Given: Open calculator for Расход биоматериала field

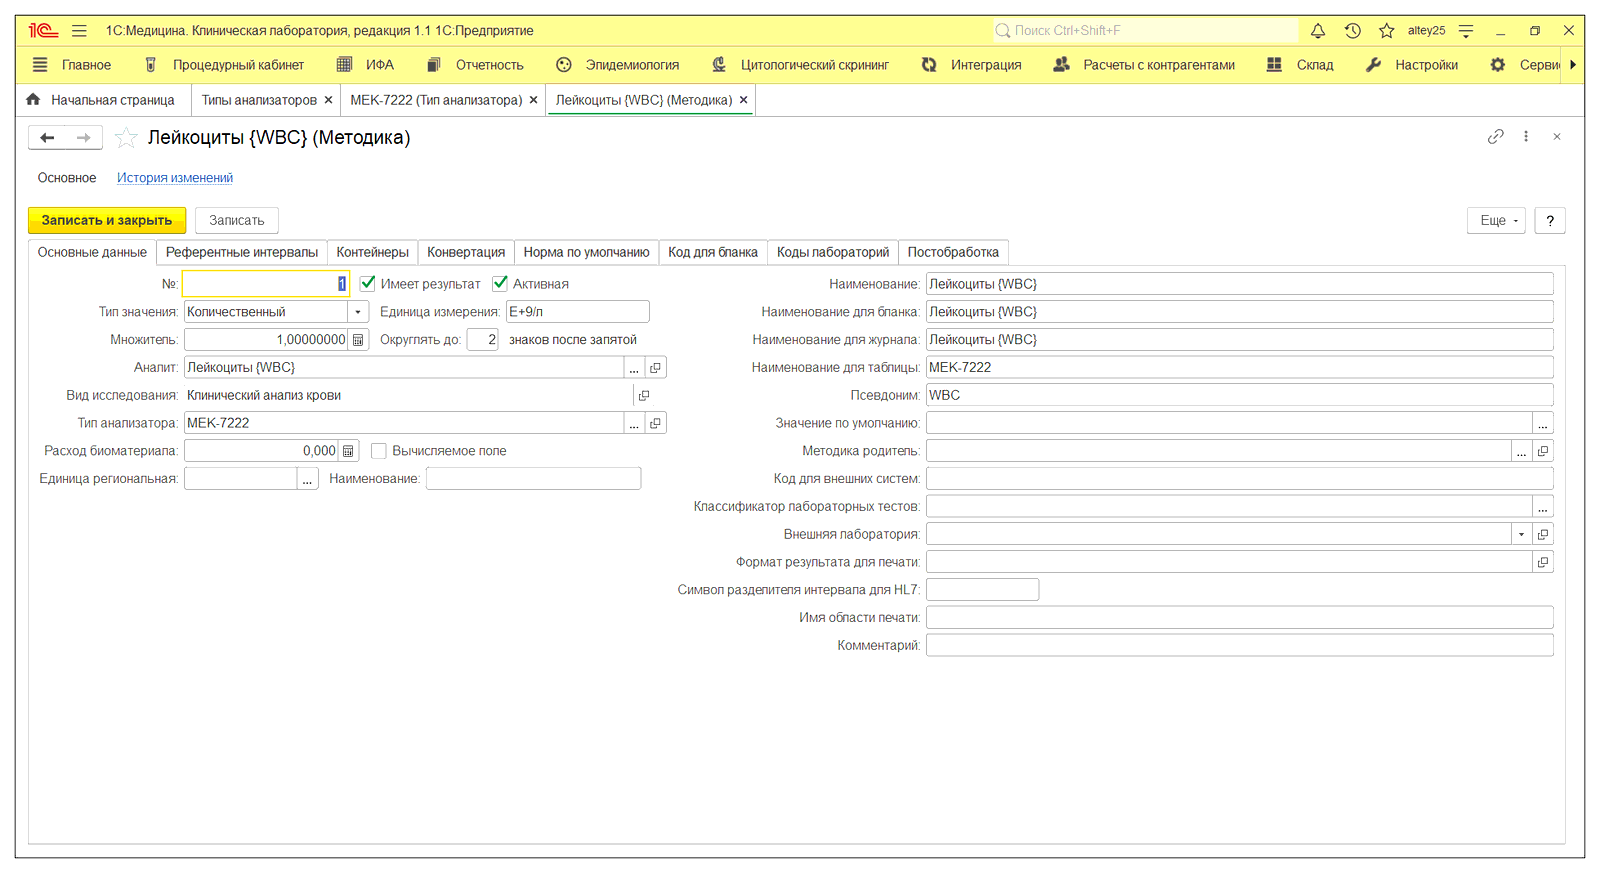Looking at the screenshot, I should (x=348, y=451).
